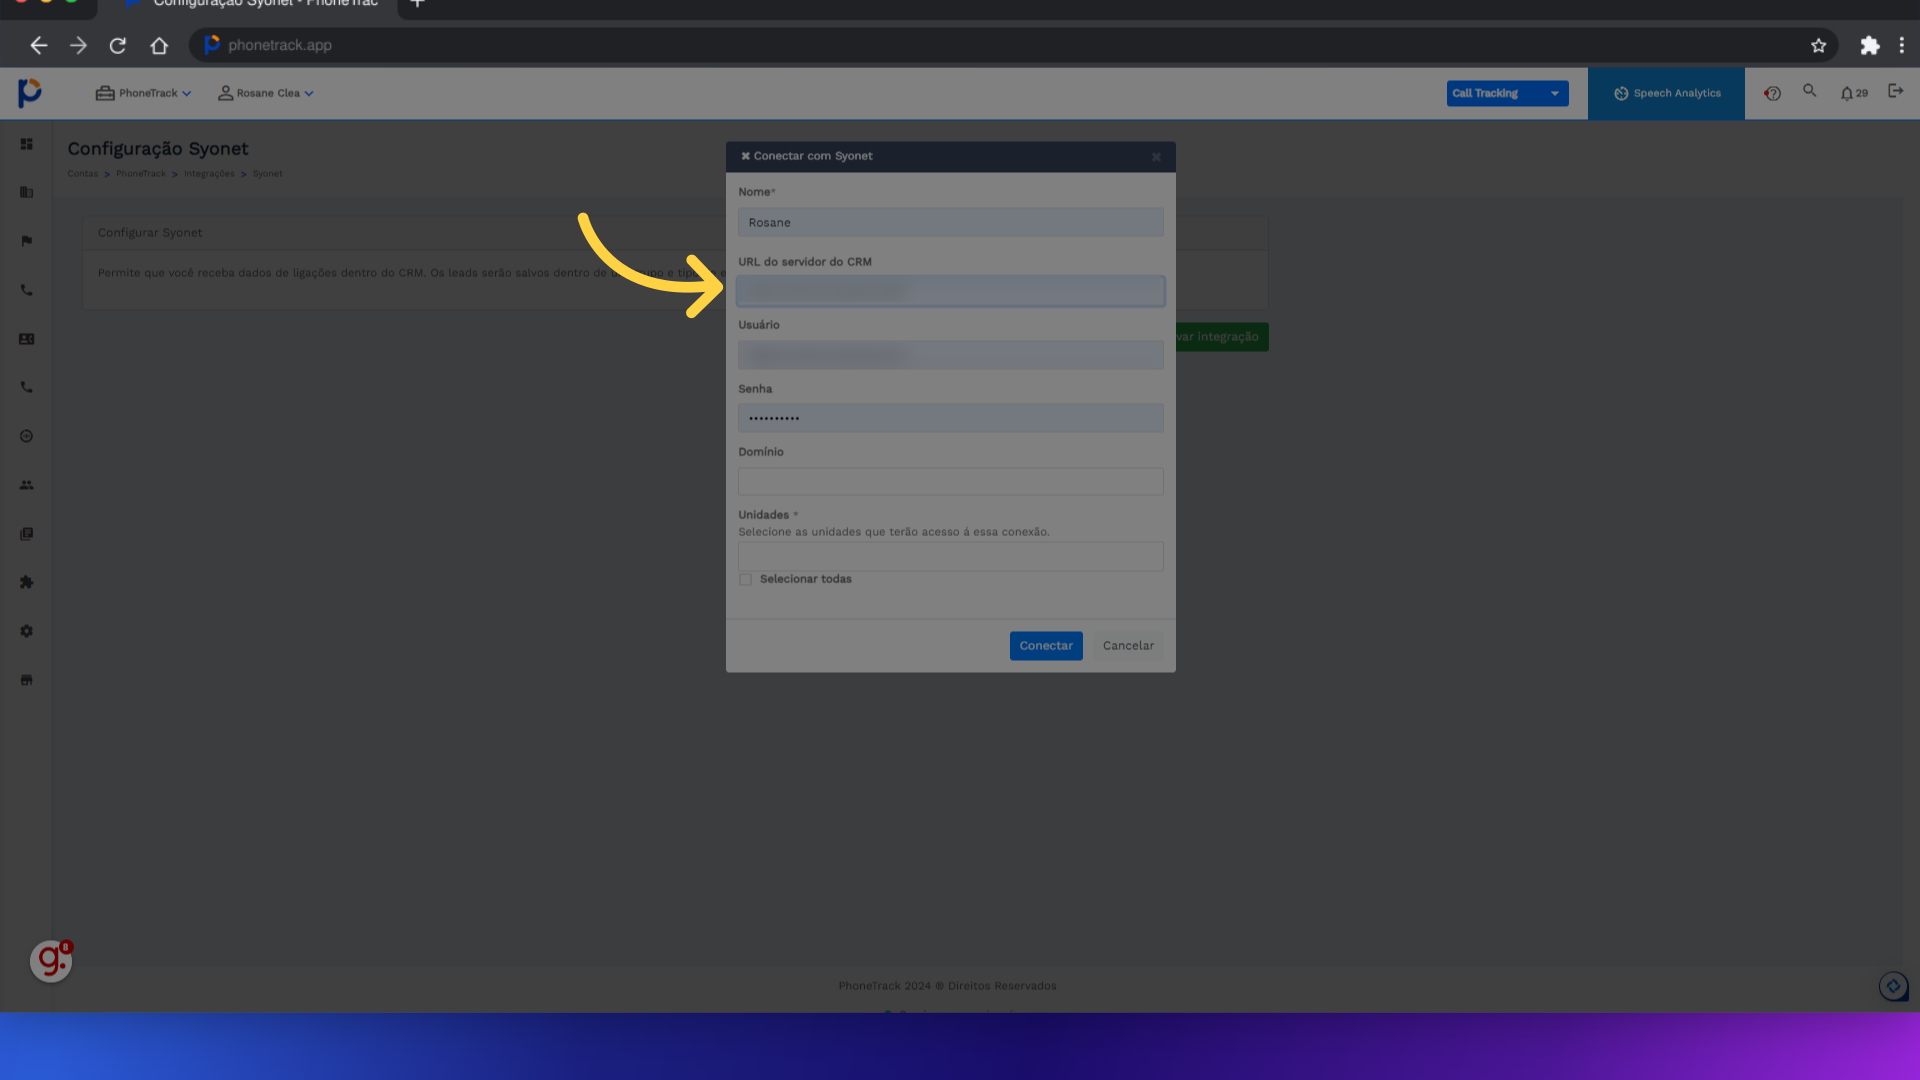Open the users group icon in sidebar

pos(27,485)
